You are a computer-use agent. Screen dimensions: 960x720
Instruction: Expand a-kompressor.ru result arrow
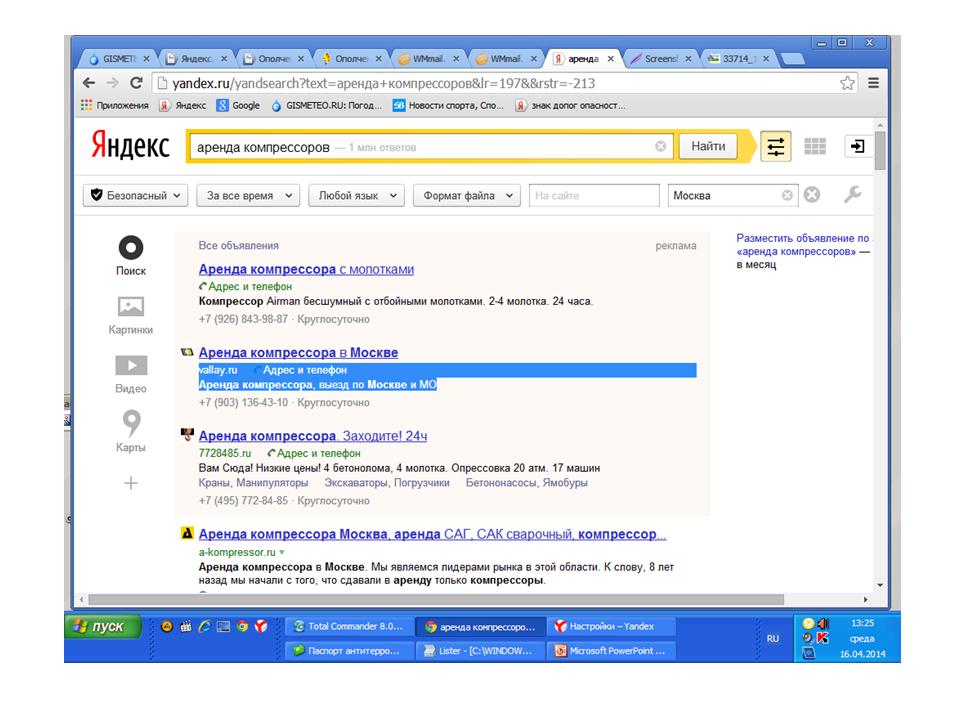[282, 552]
